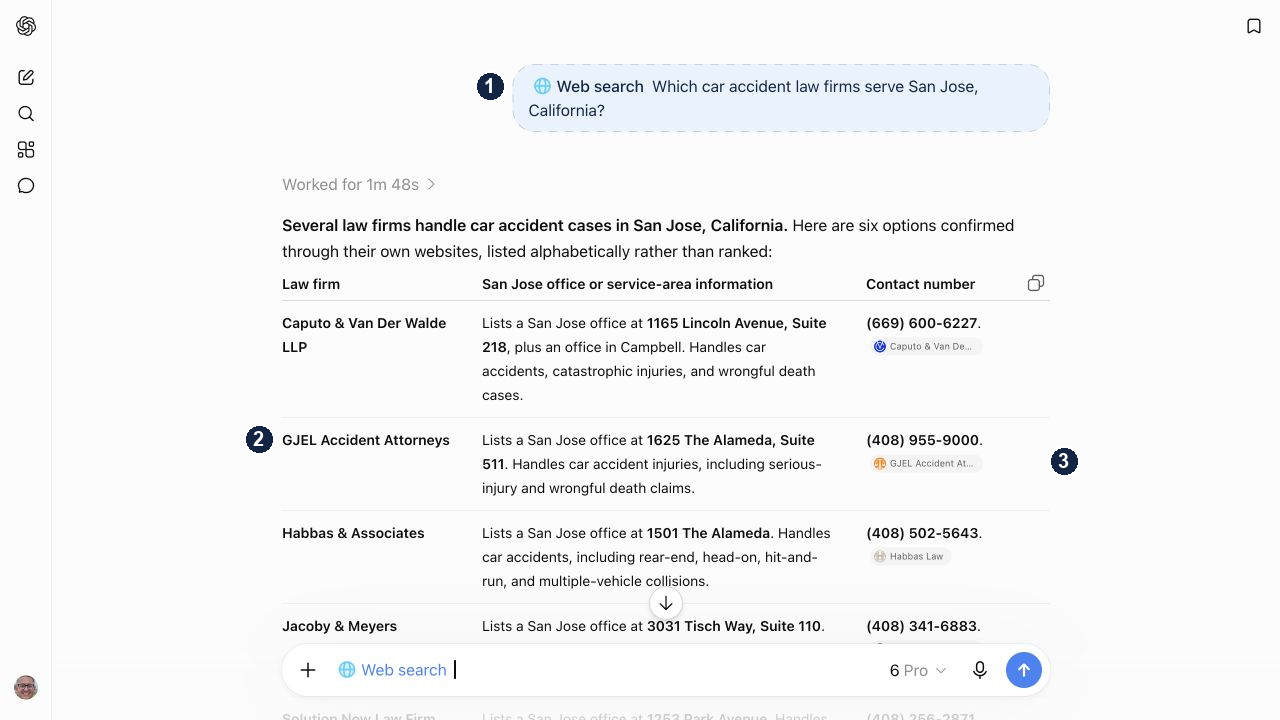
Task: Click 'Habbas & Associates' firm name
Action: (x=353, y=533)
